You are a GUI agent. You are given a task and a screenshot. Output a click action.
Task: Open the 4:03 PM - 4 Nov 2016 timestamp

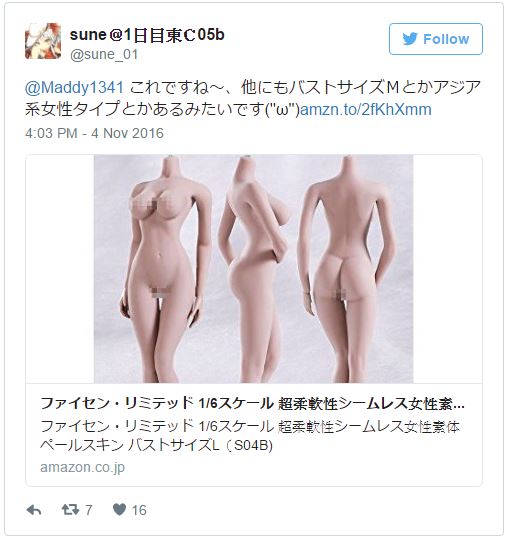(x=94, y=133)
